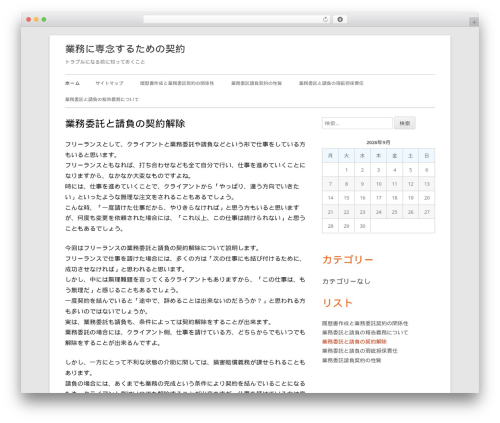500x423 pixels.
Task: Open 業務委託請負契約の性質 in the top menu
Action: [256, 83]
